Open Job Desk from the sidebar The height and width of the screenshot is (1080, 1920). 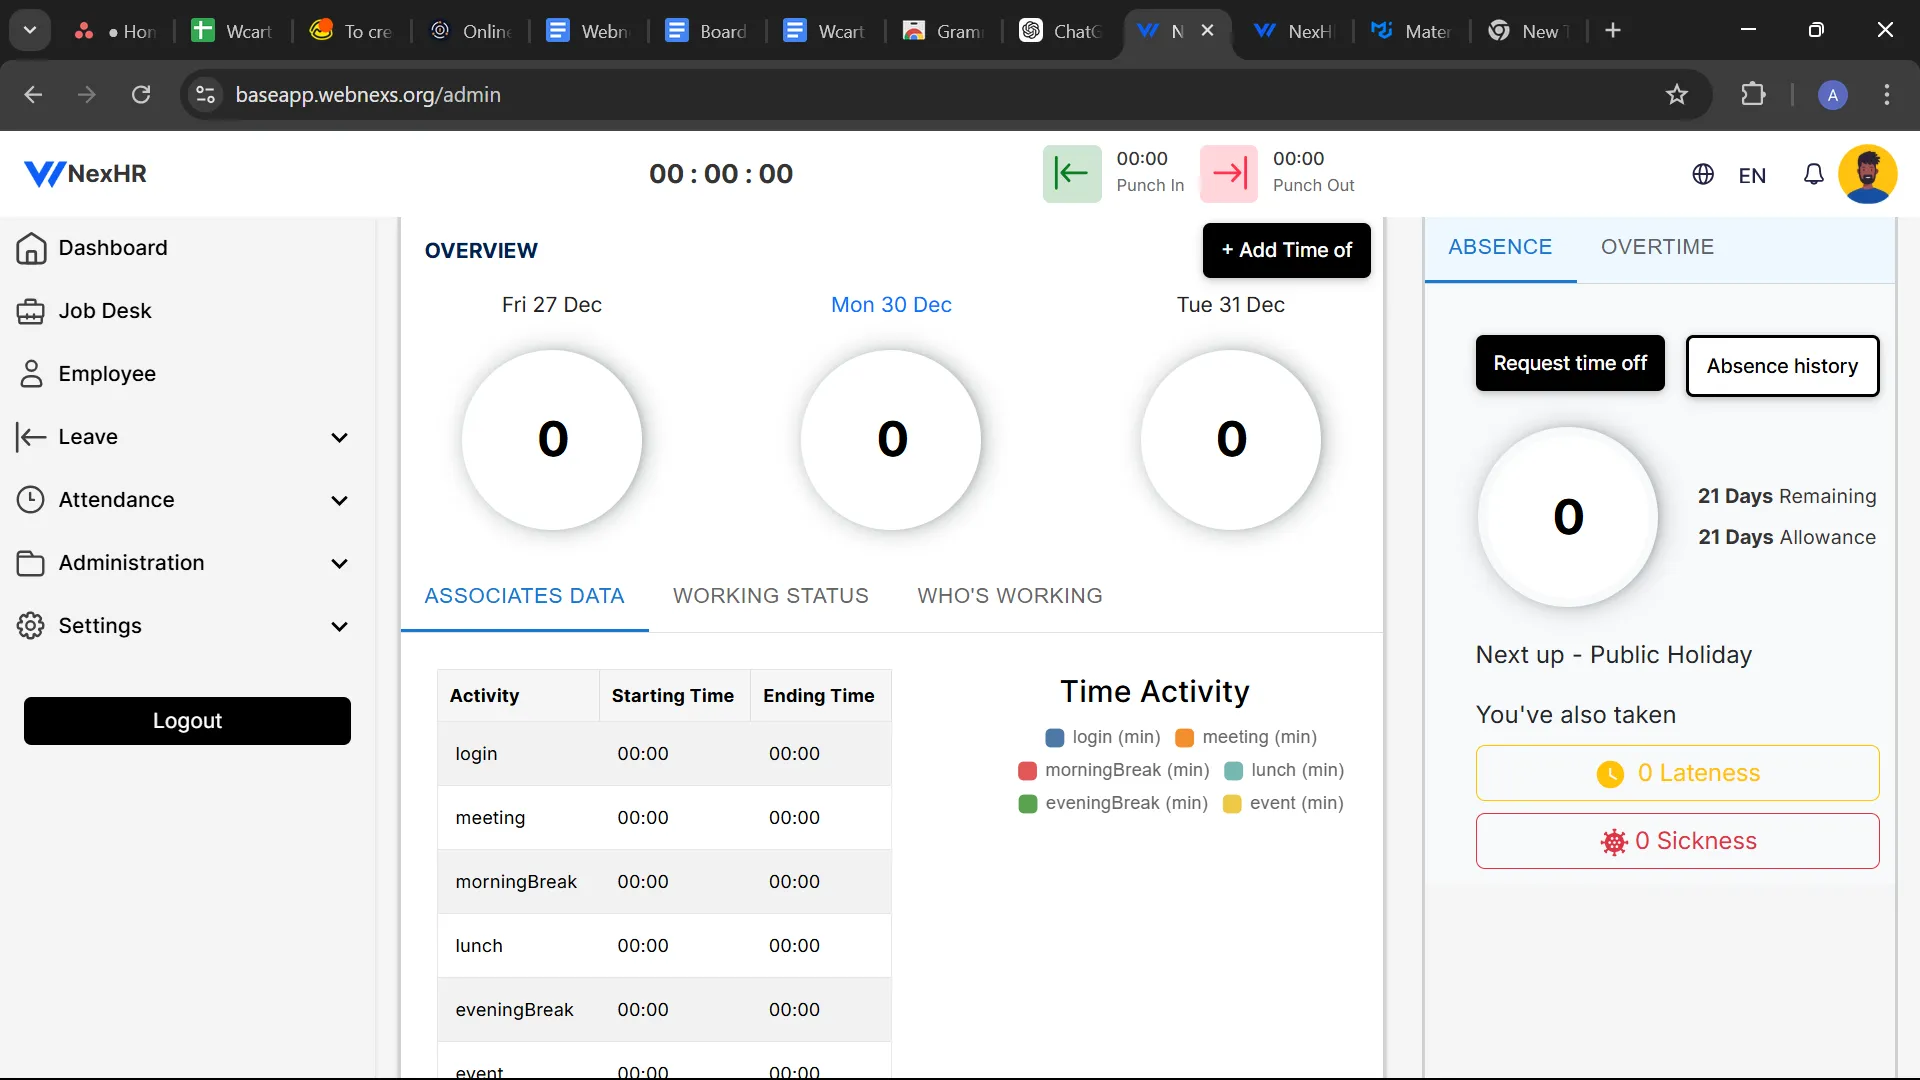104,311
